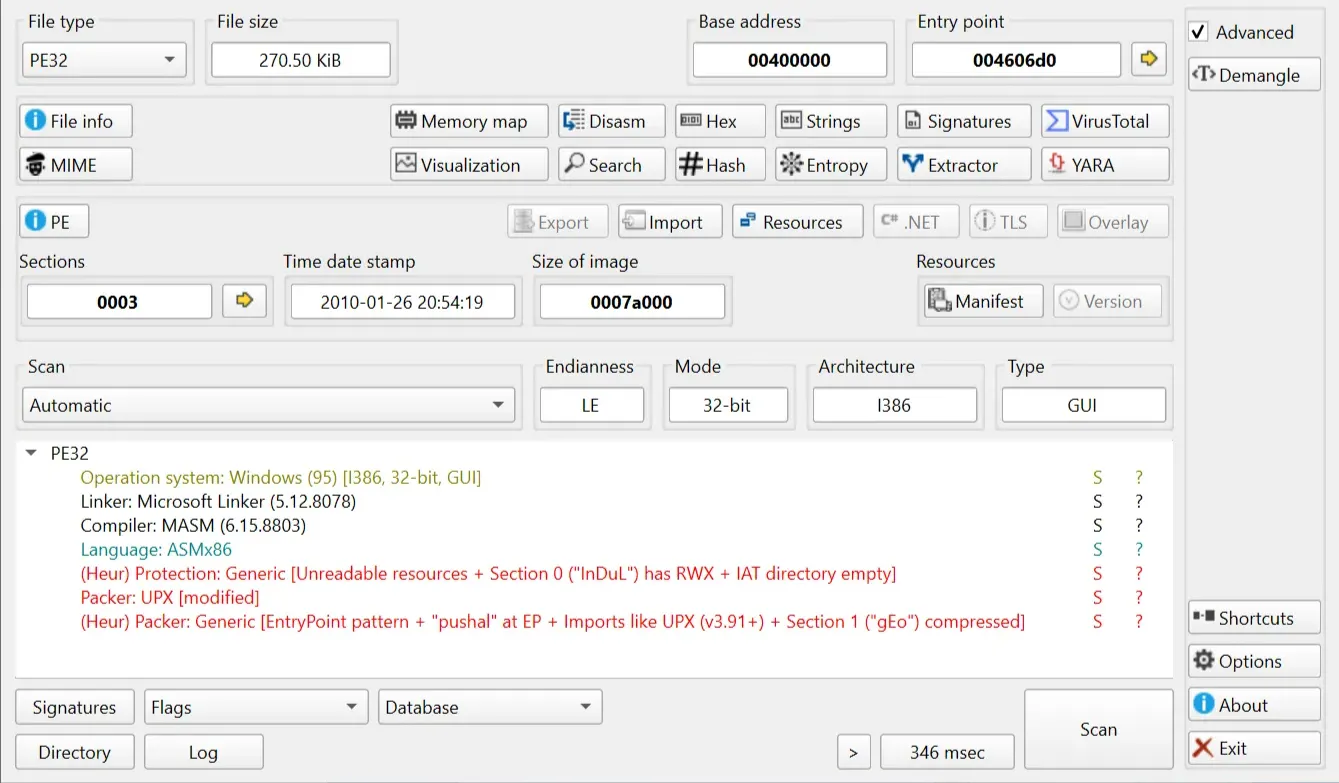The width and height of the screenshot is (1339, 783).
Task: Go to entry point via arrow button
Action: (1148, 59)
